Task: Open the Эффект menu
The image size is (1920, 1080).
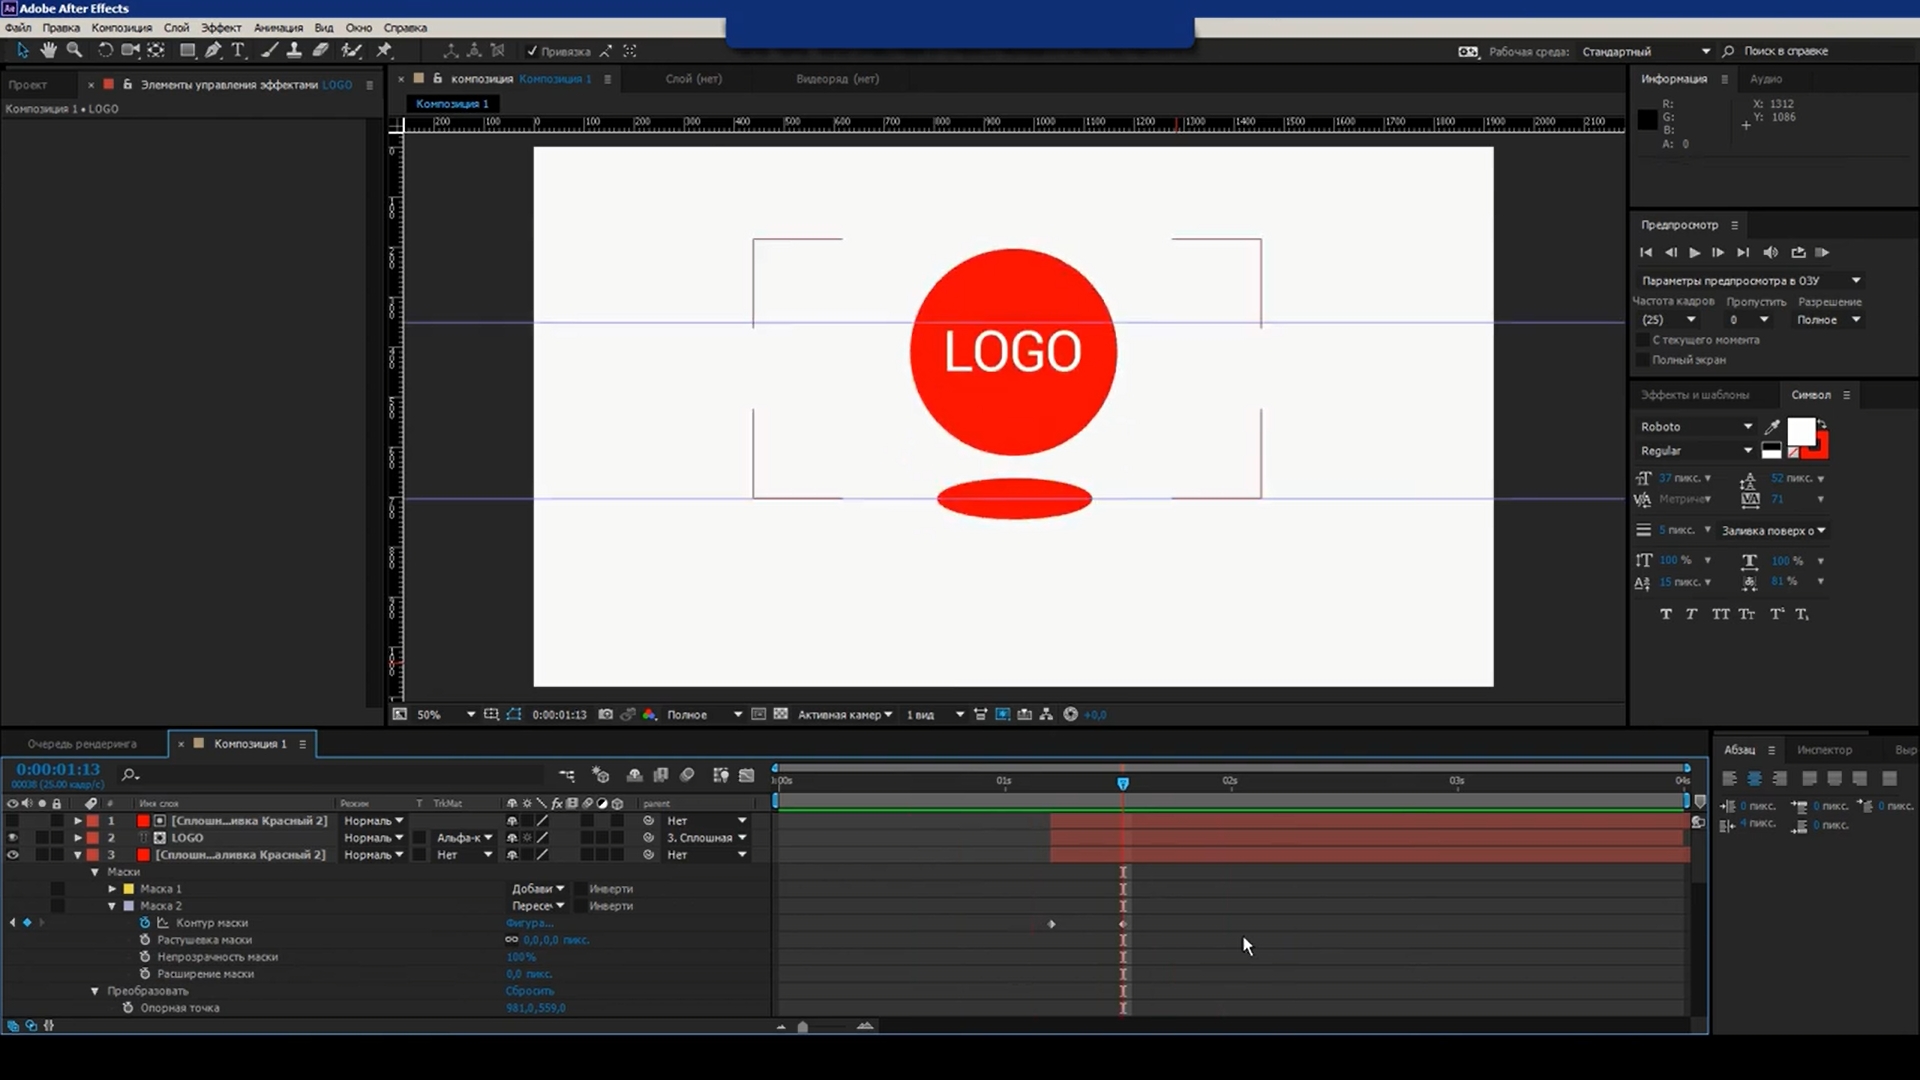Action: coord(221,28)
